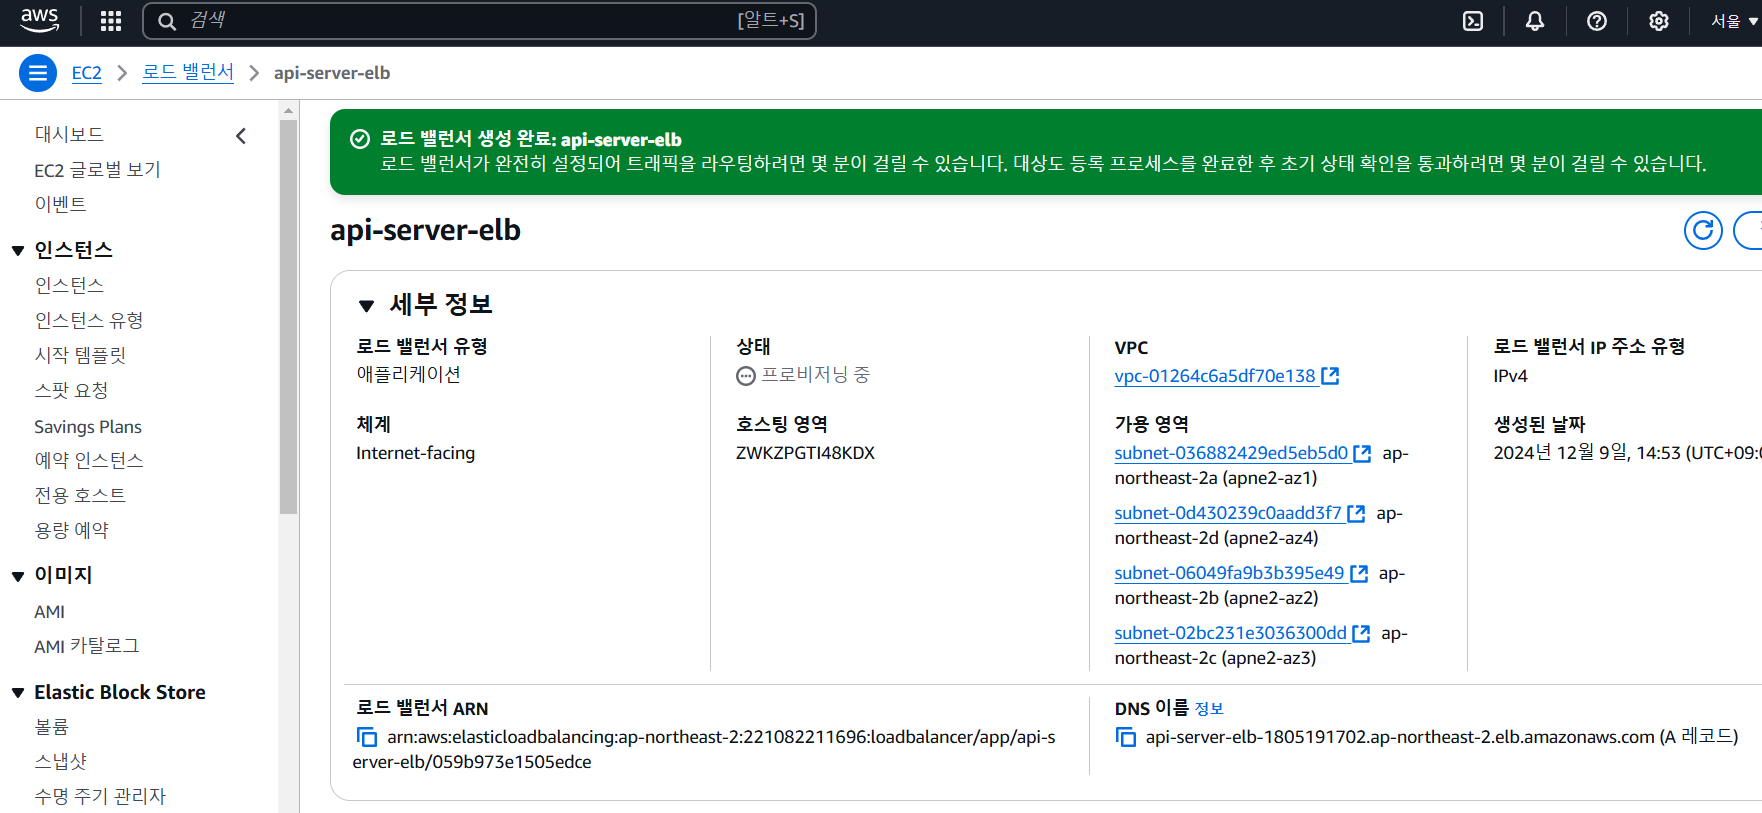Viewport: 1762px width, 813px height.
Task: Click the success check icon in green banner
Action: (360, 139)
